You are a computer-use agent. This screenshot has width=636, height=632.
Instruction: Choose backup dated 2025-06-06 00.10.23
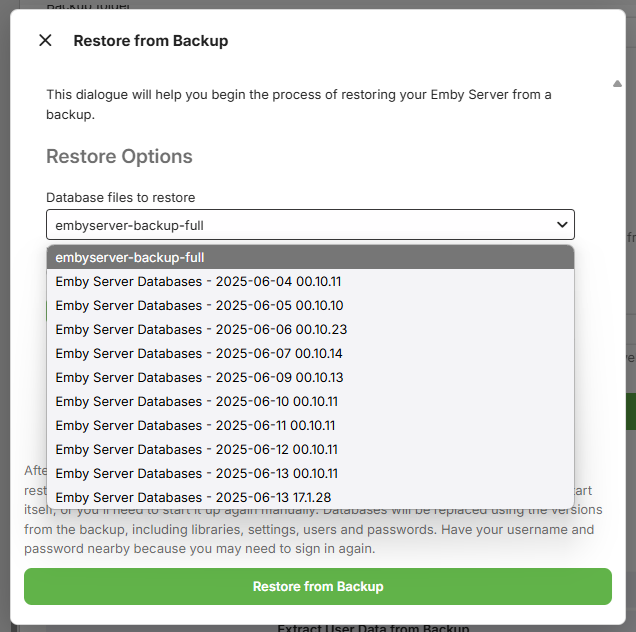coord(310,329)
